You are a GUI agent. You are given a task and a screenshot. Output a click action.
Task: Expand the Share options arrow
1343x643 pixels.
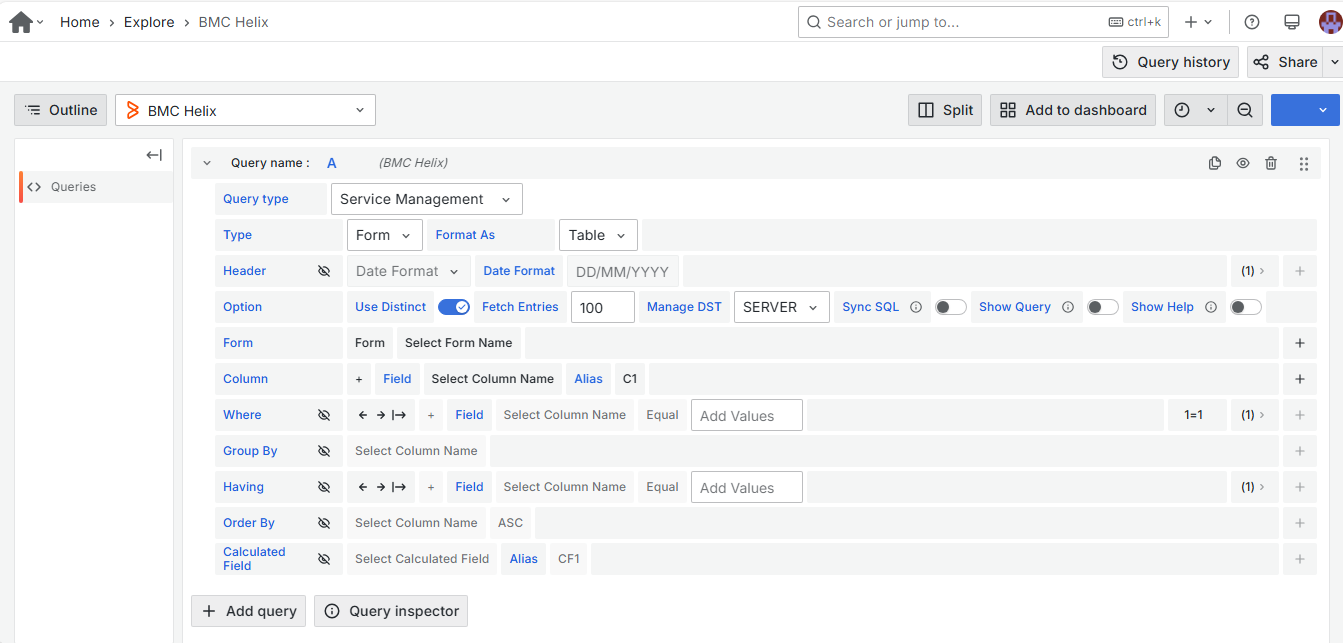coord(1334,62)
